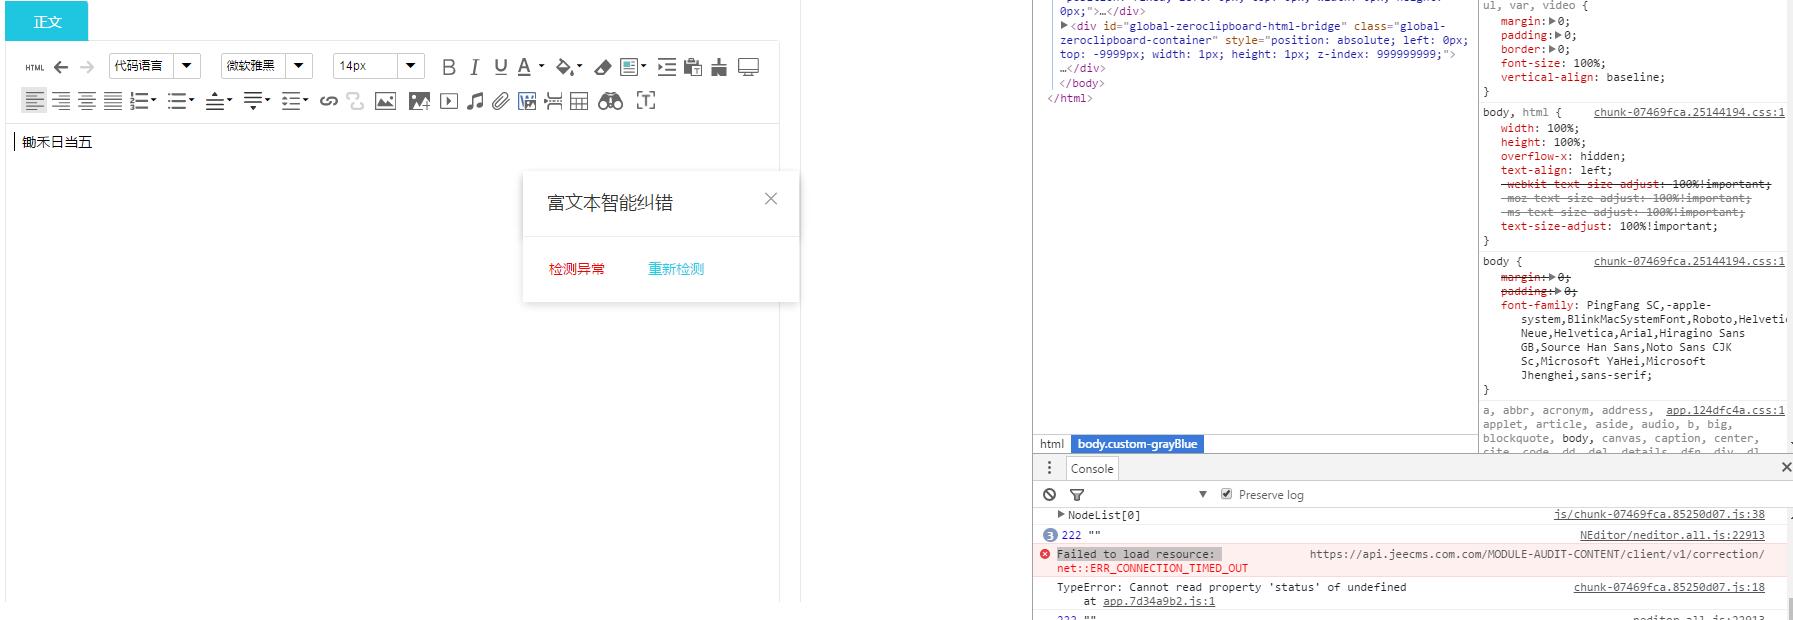Viewport: 1793px width, 620px height.
Task: Open the console context selector arrow
Action: 1202,494
